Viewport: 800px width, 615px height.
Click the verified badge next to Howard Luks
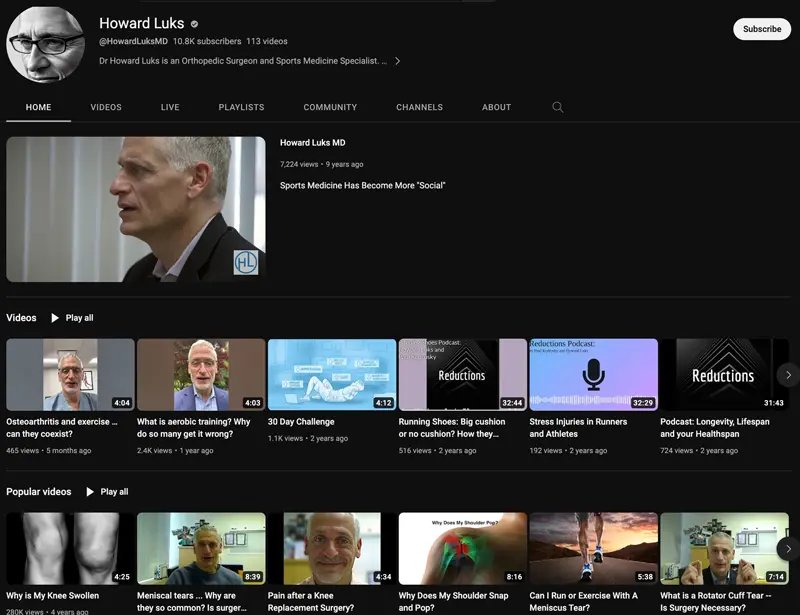[194, 23]
